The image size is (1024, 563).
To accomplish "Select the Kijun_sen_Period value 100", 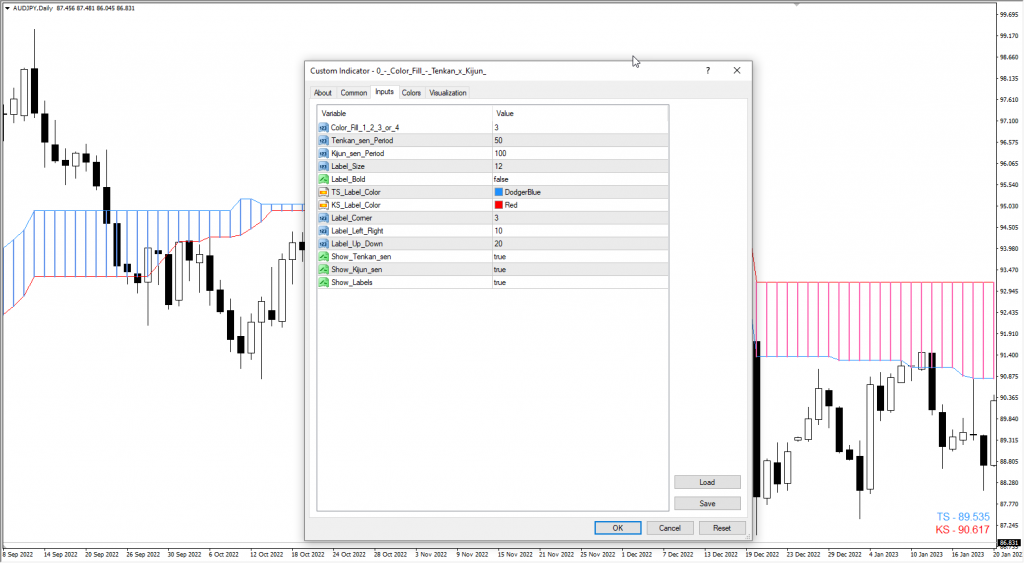I will tap(580, 153).
